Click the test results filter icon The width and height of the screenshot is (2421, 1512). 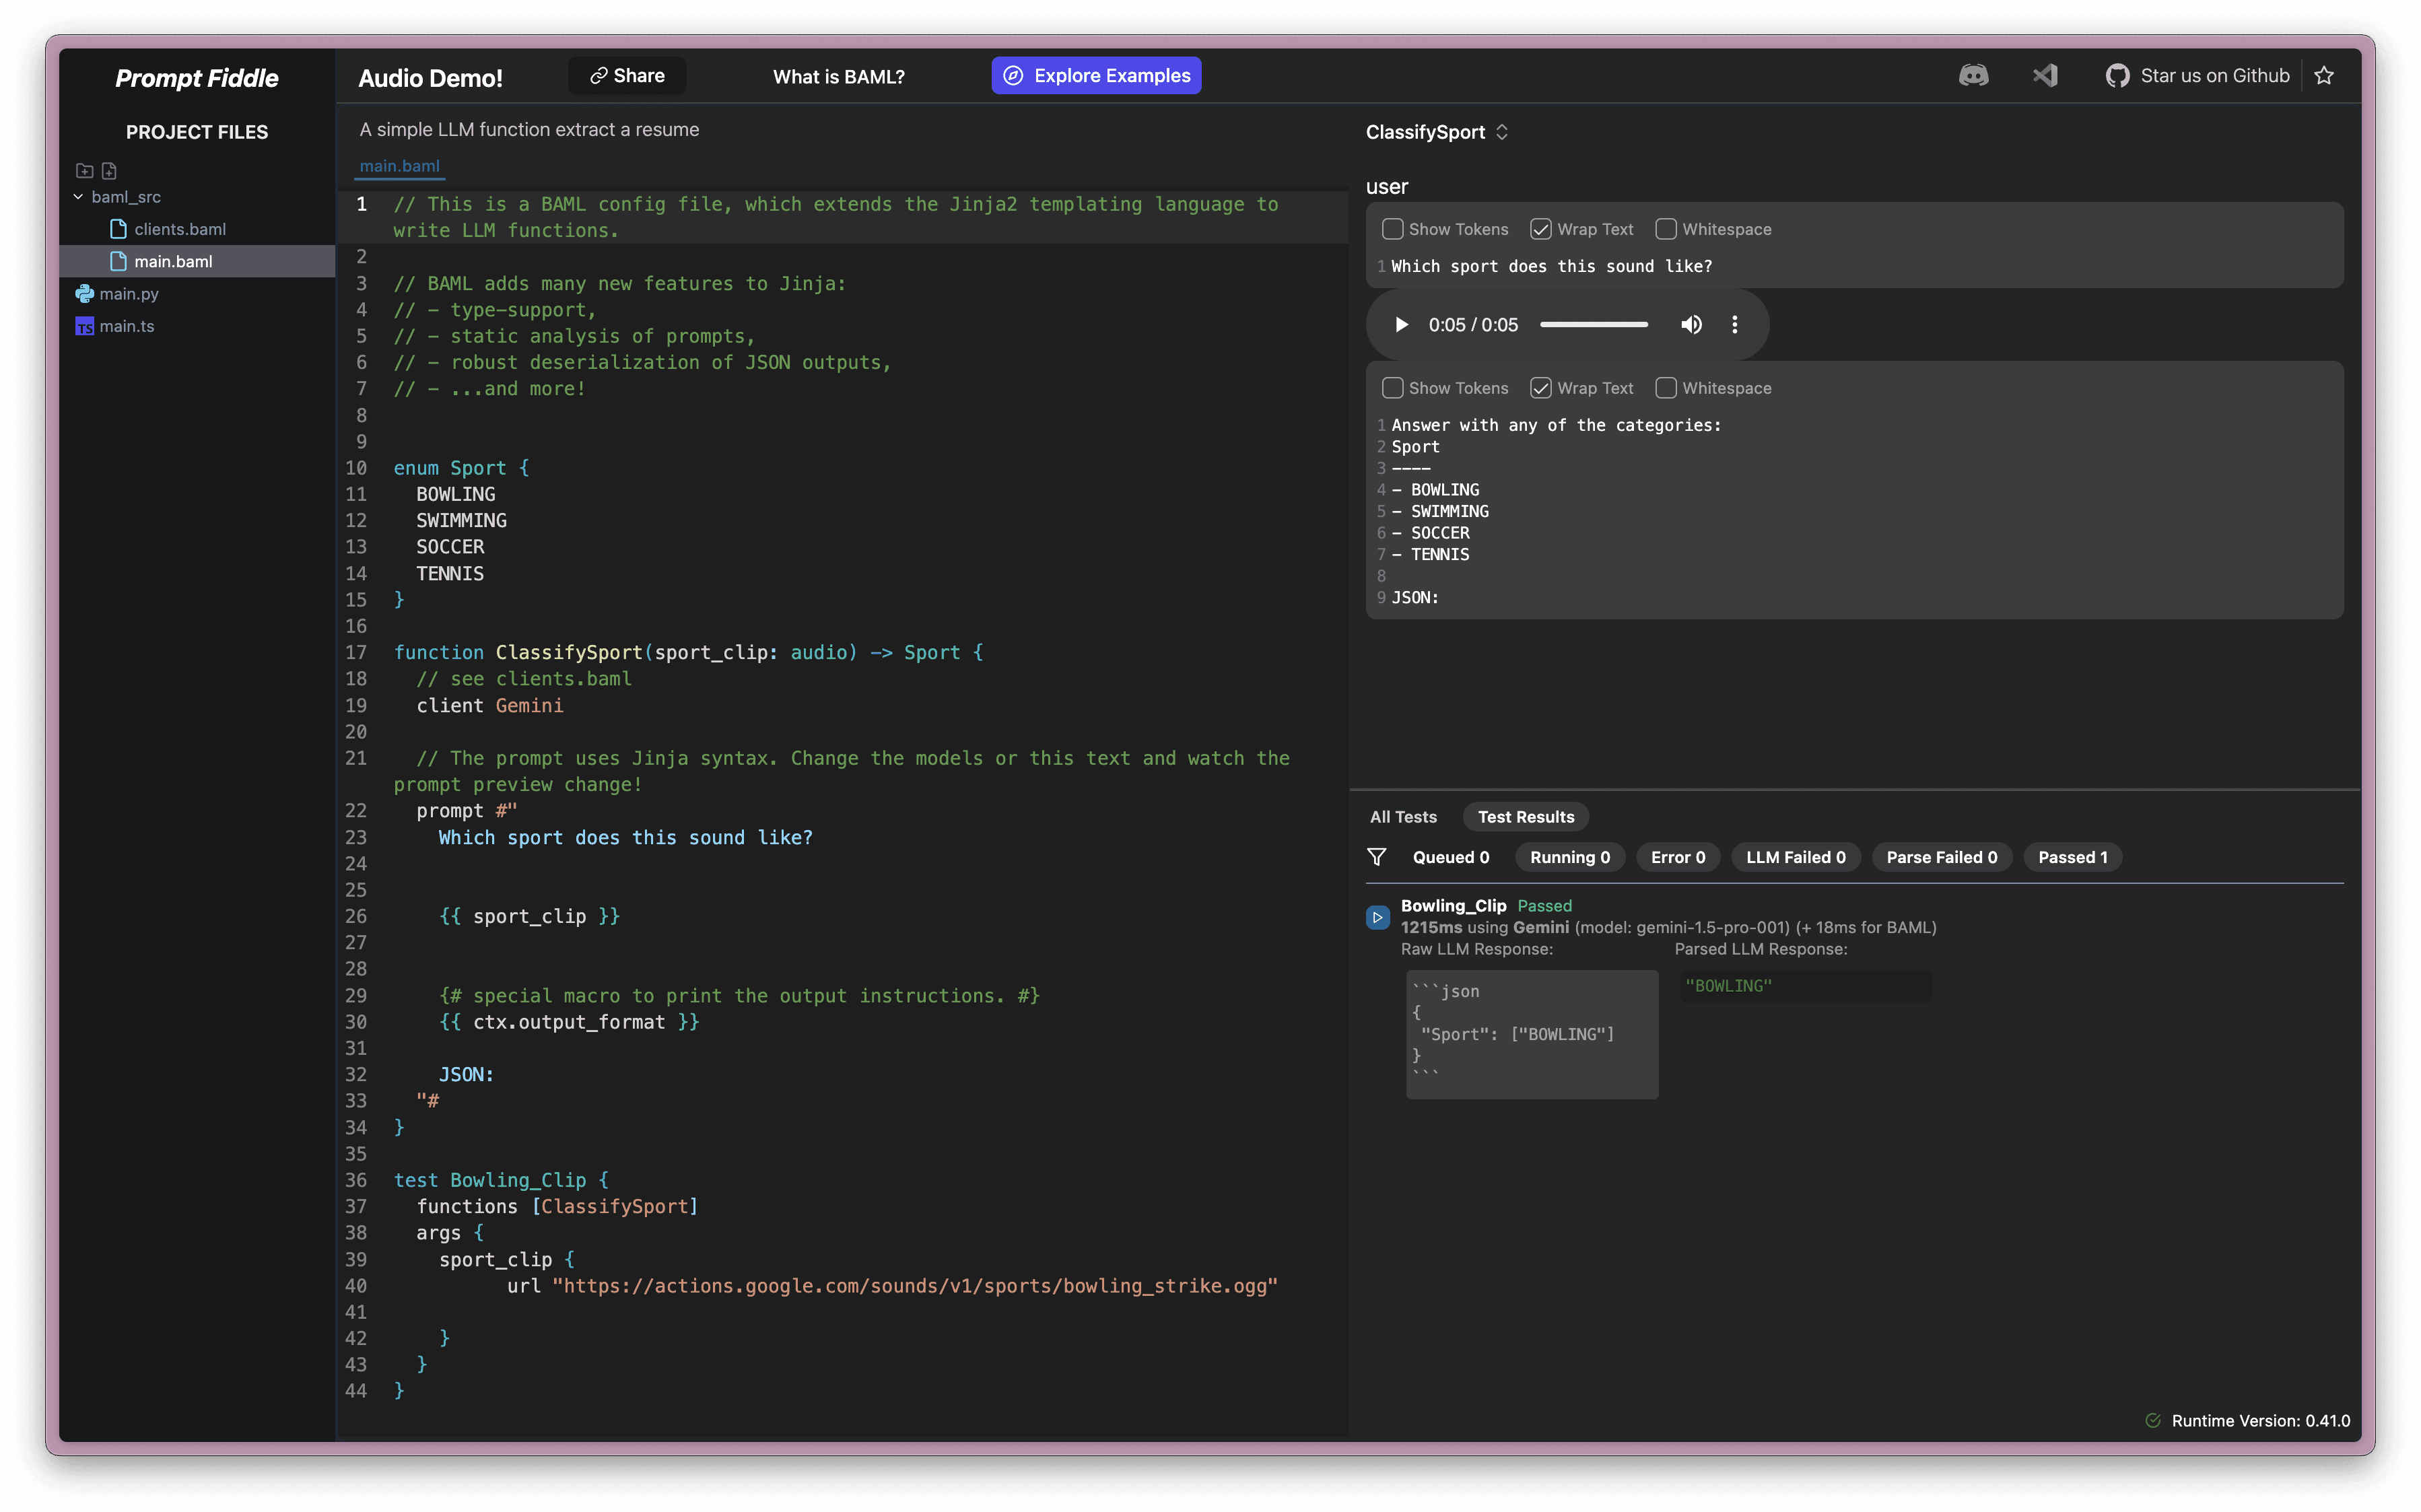[x=1377, y=857]
